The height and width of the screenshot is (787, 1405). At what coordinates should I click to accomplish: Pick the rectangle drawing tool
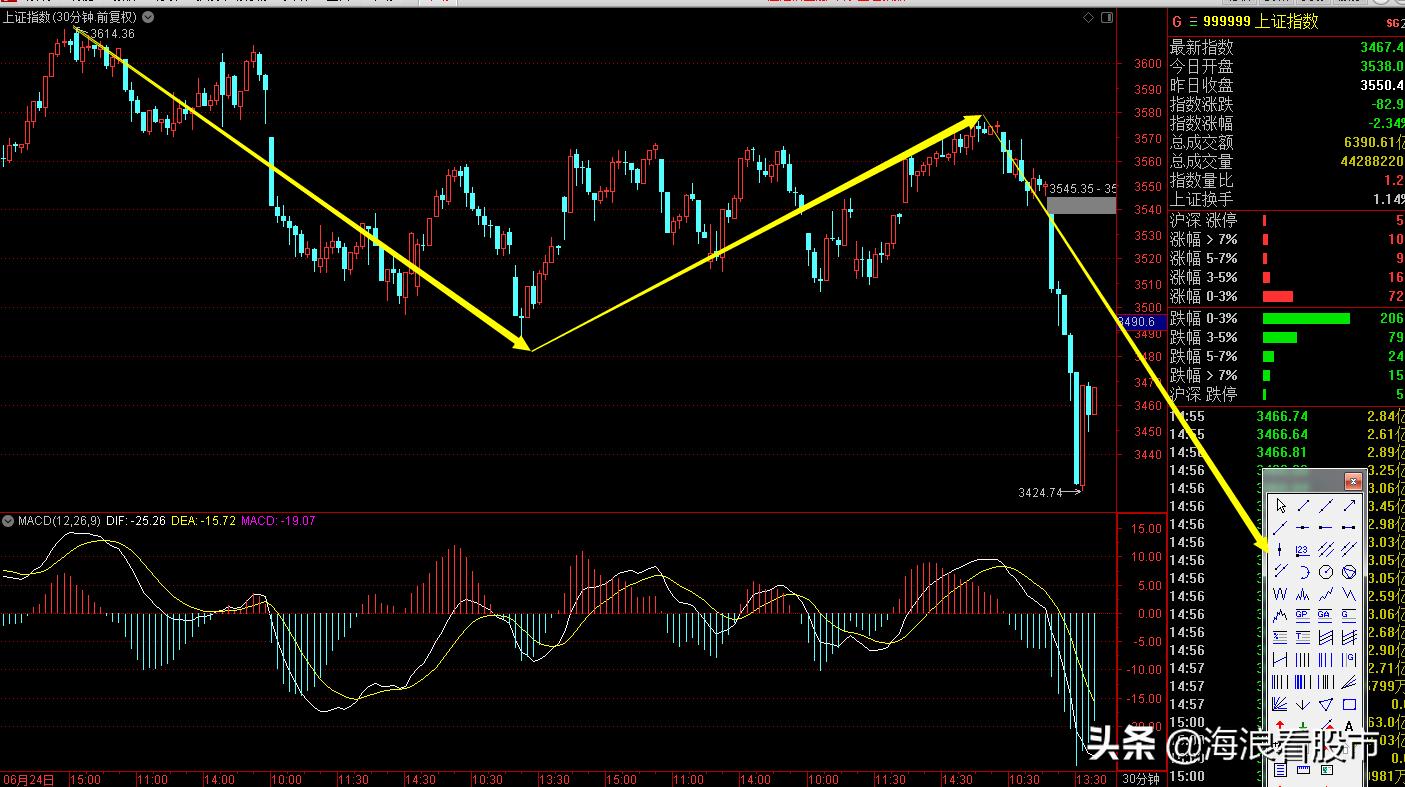click(x=1350, y=704)
